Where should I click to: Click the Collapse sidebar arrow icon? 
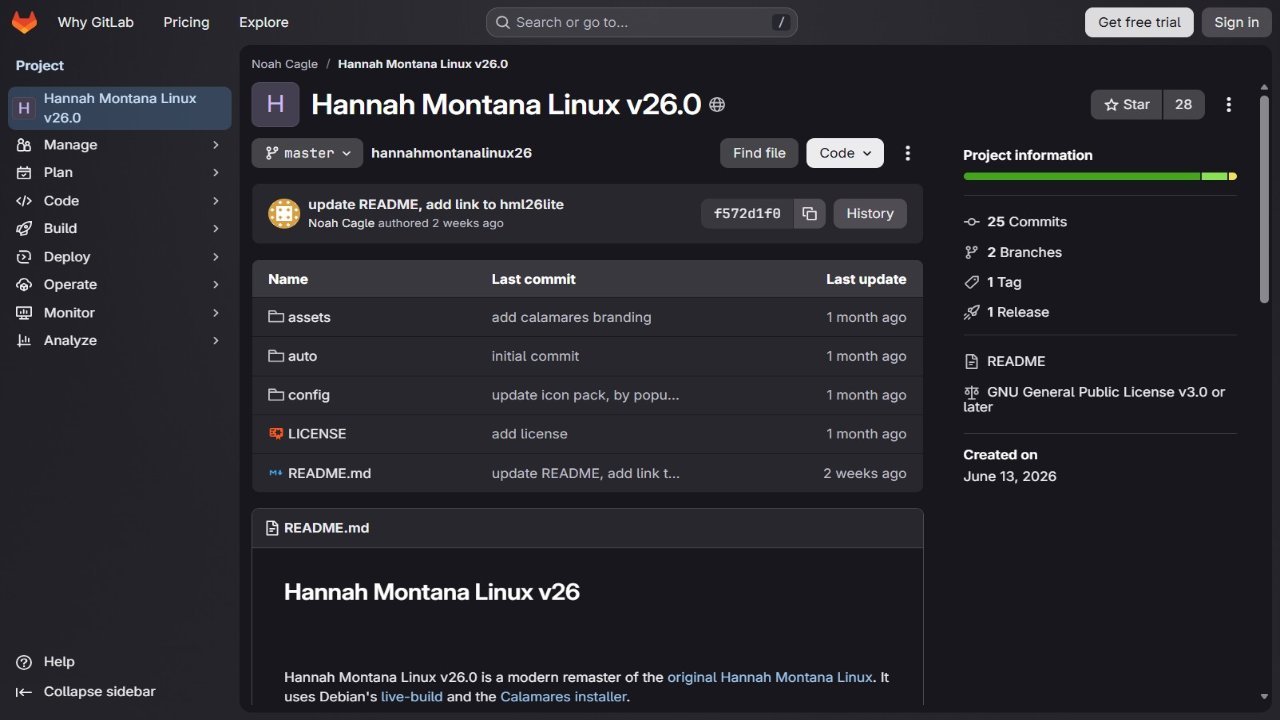pyautogui.click(x=24, y=692)
